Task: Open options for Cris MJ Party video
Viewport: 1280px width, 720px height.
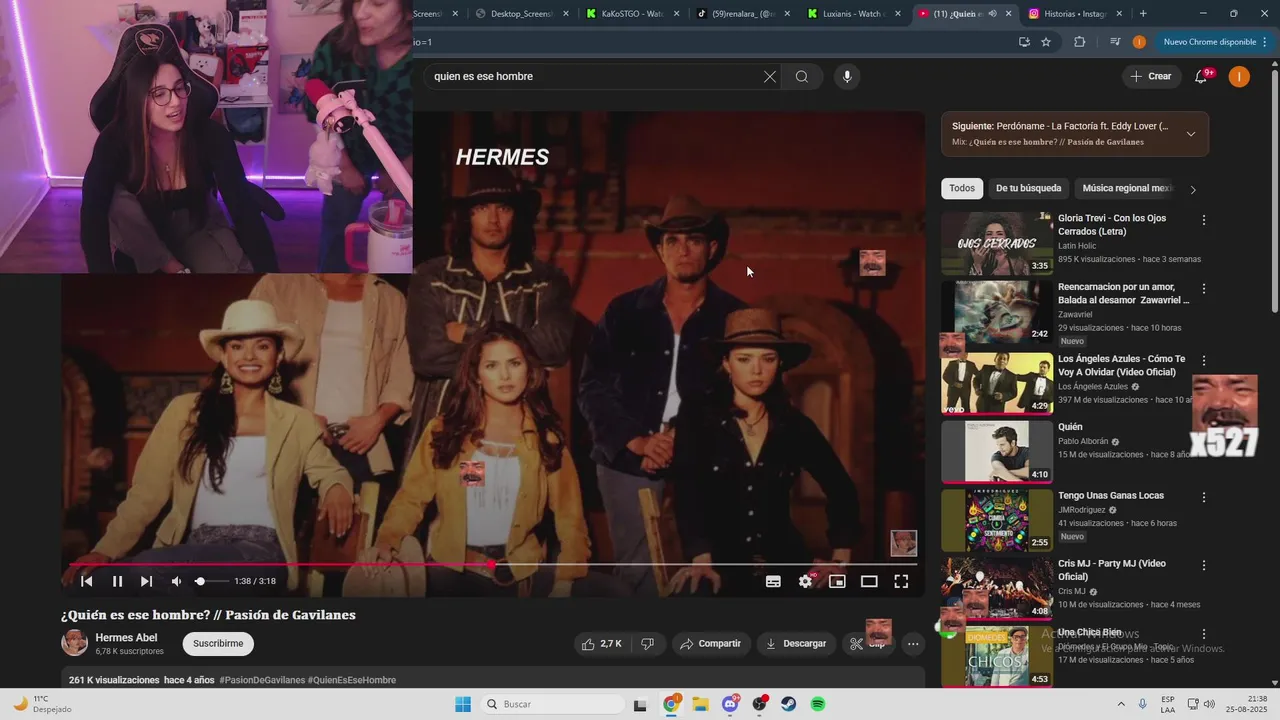Action: (x=1204, y=565)
